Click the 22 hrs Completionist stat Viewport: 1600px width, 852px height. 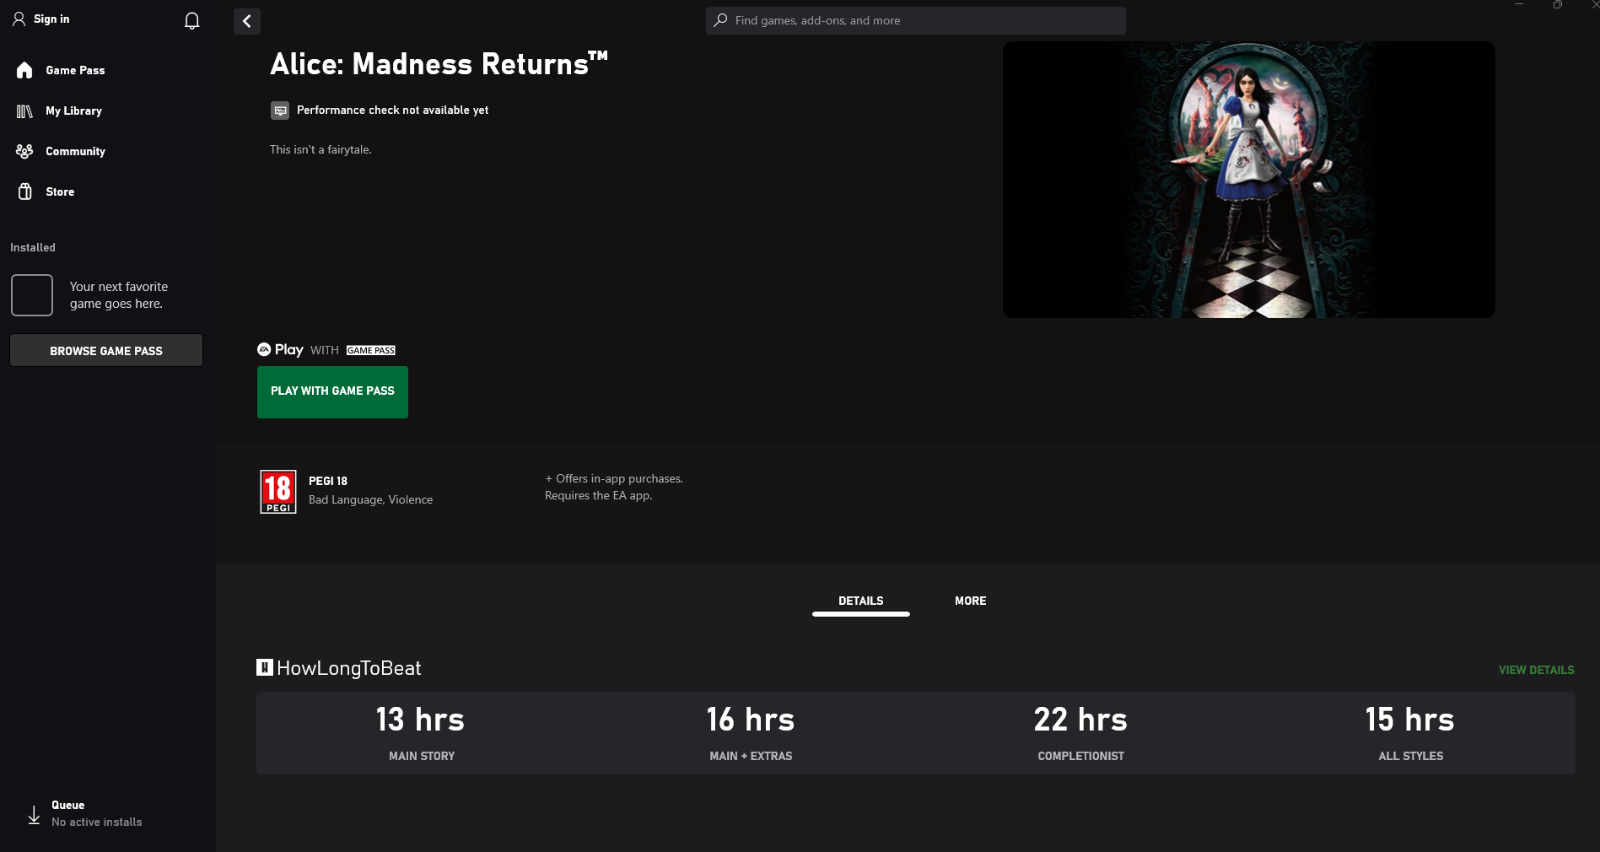click(1081, 733)
